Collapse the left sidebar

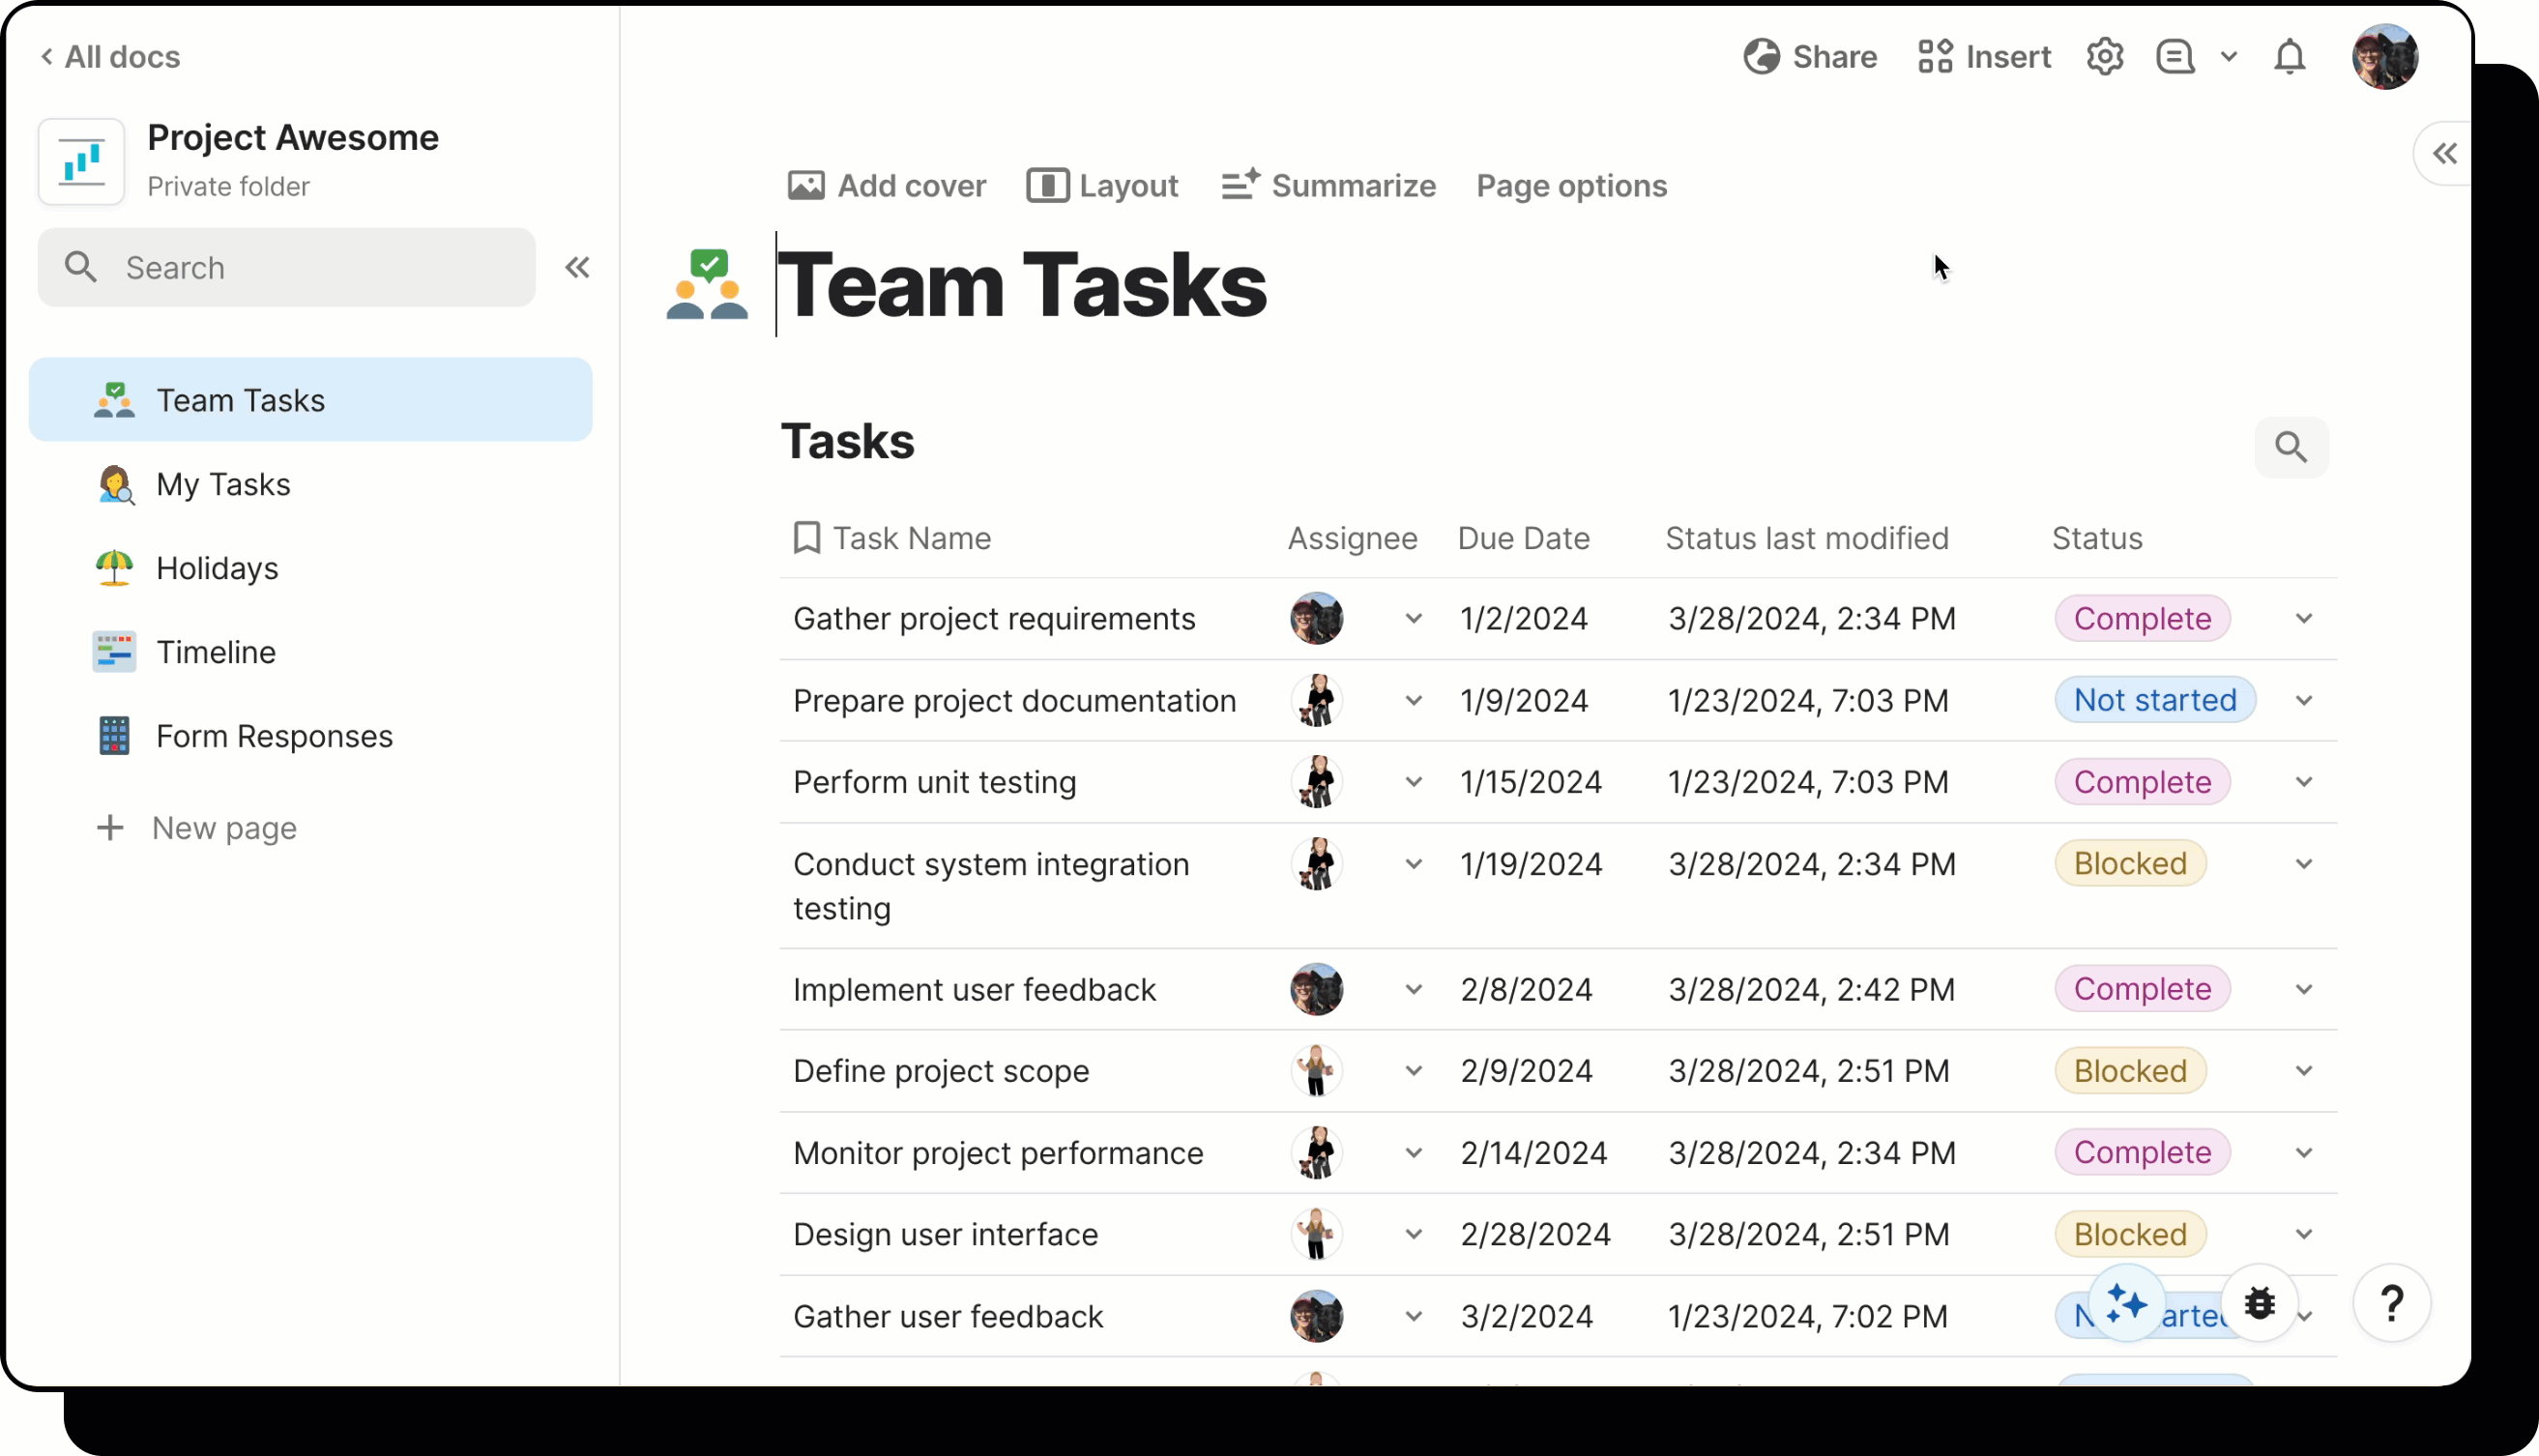tap(577, 267)
